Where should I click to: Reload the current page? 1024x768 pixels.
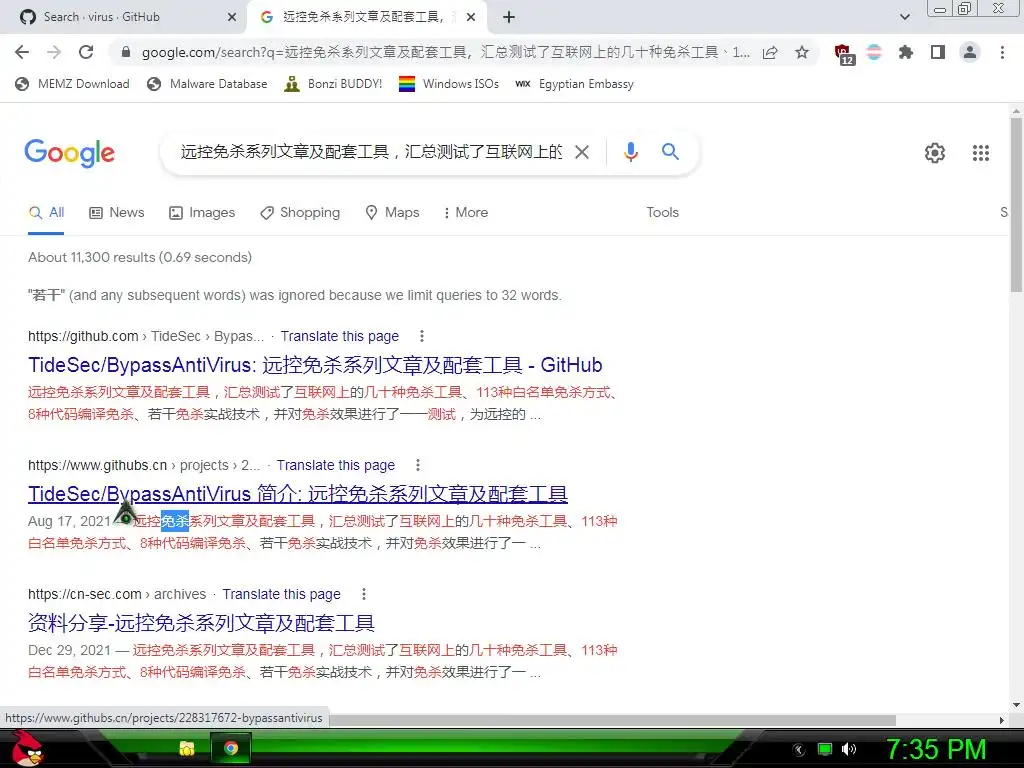pos(86,52)
